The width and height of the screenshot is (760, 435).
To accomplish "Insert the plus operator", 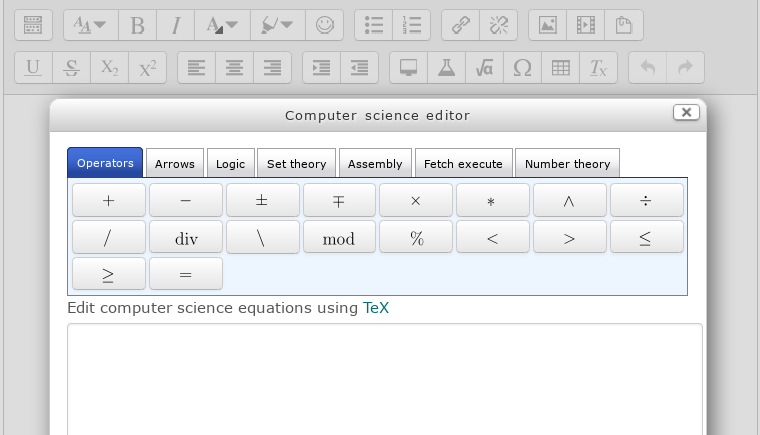I will 109,200.
